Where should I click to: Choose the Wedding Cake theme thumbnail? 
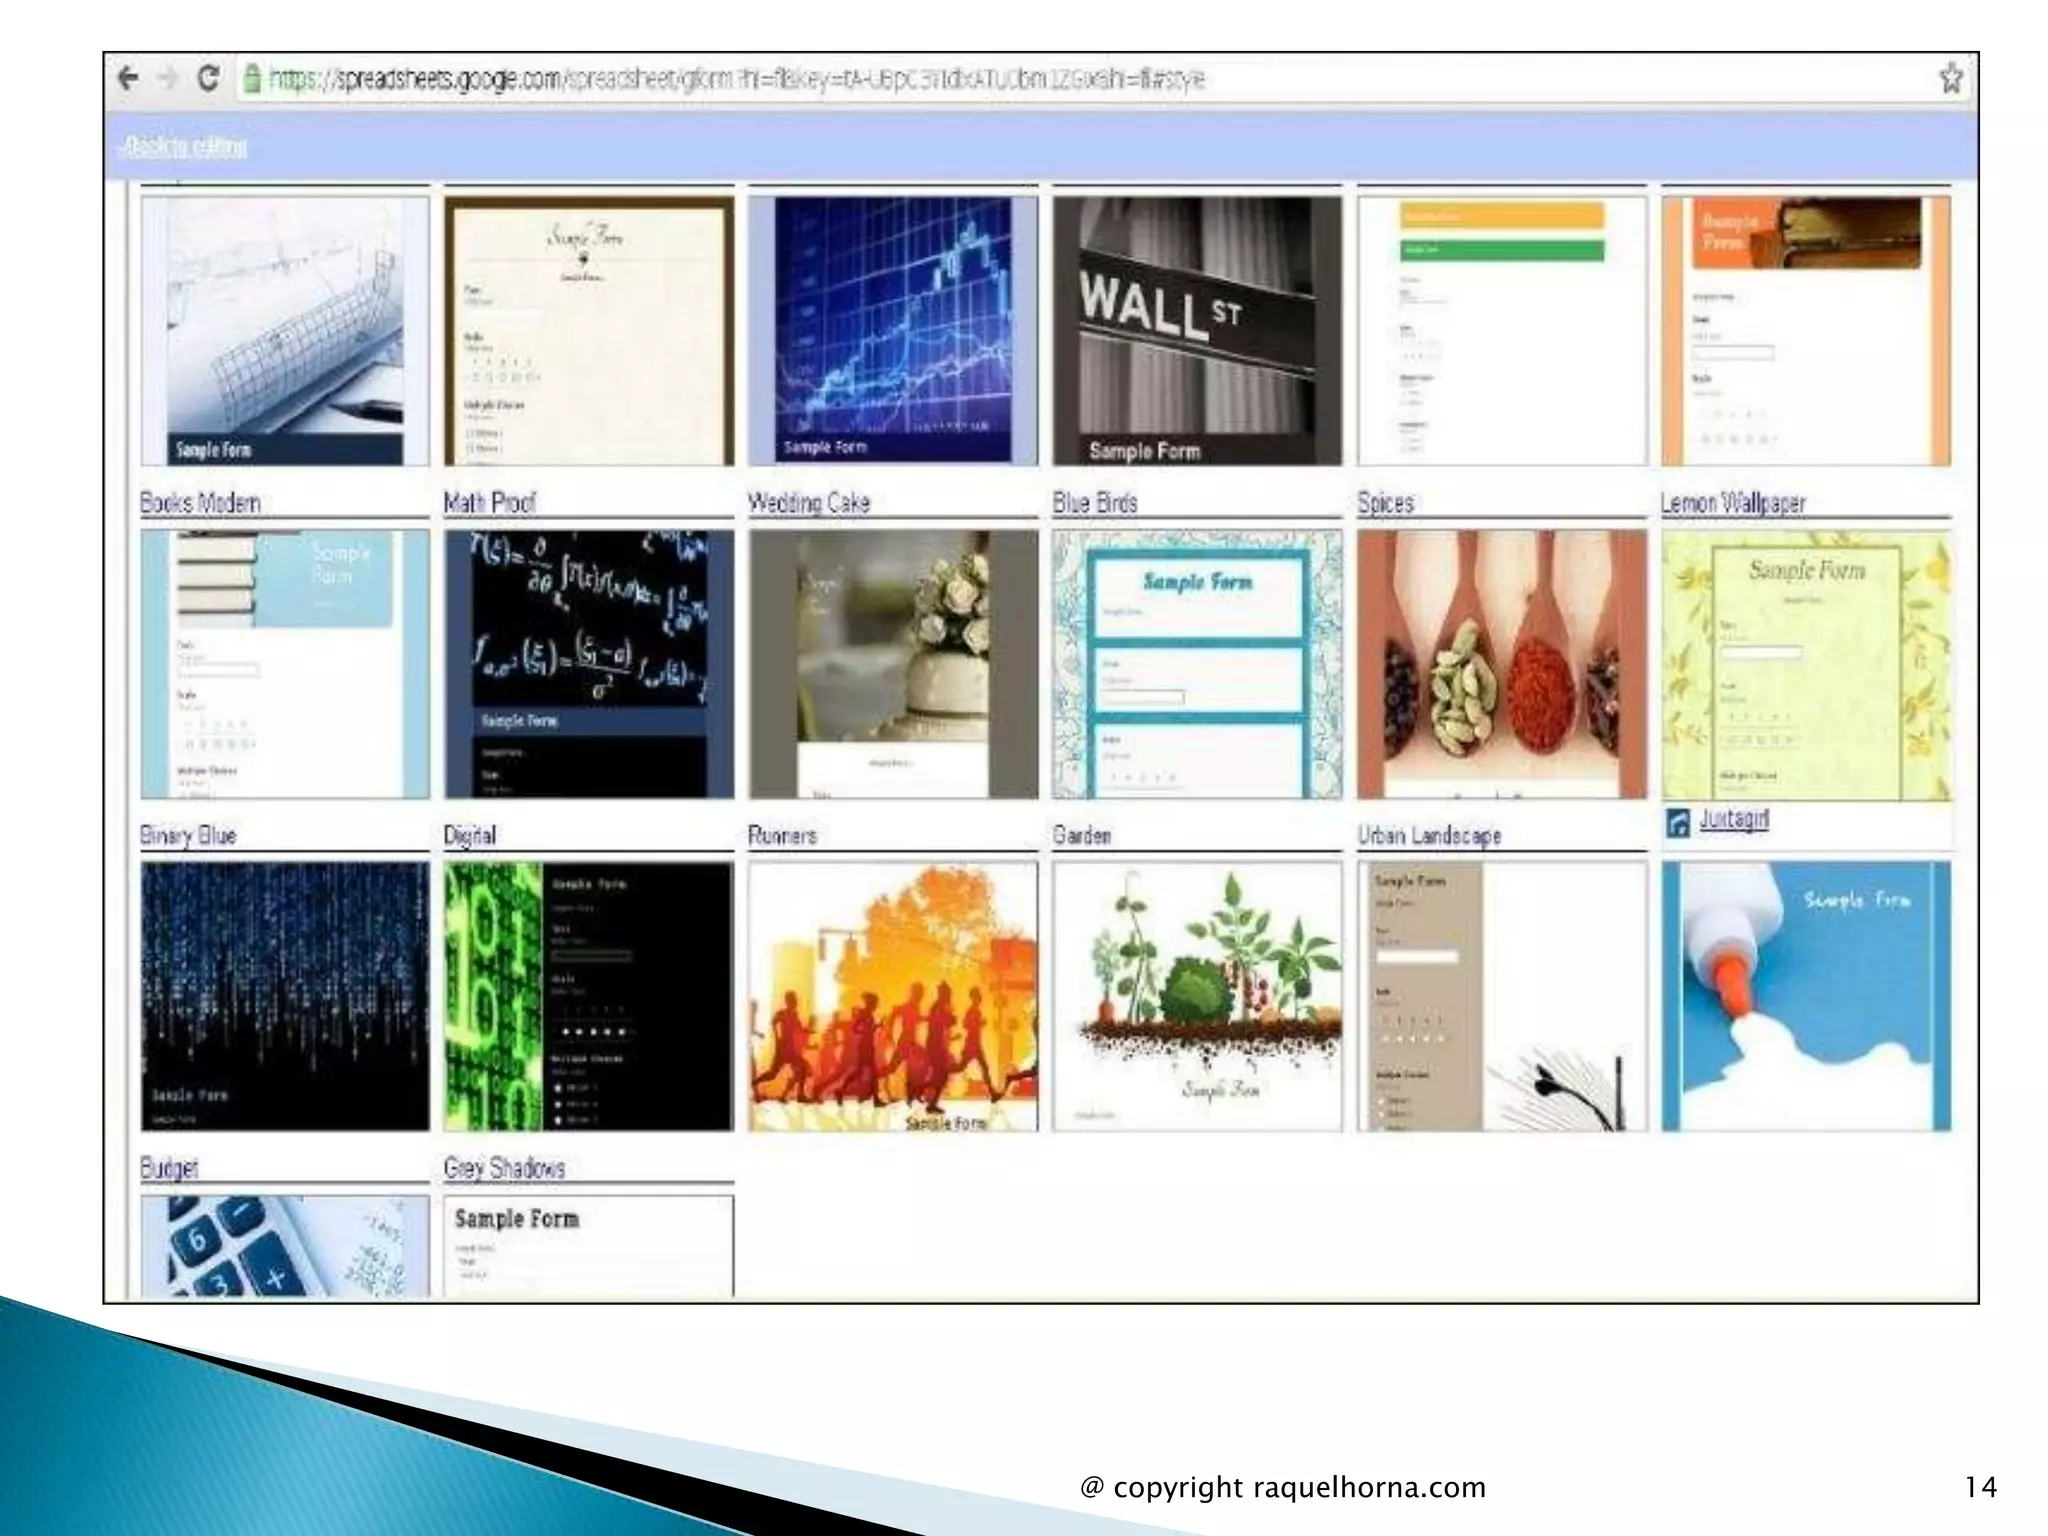click(x=893, y=664)
